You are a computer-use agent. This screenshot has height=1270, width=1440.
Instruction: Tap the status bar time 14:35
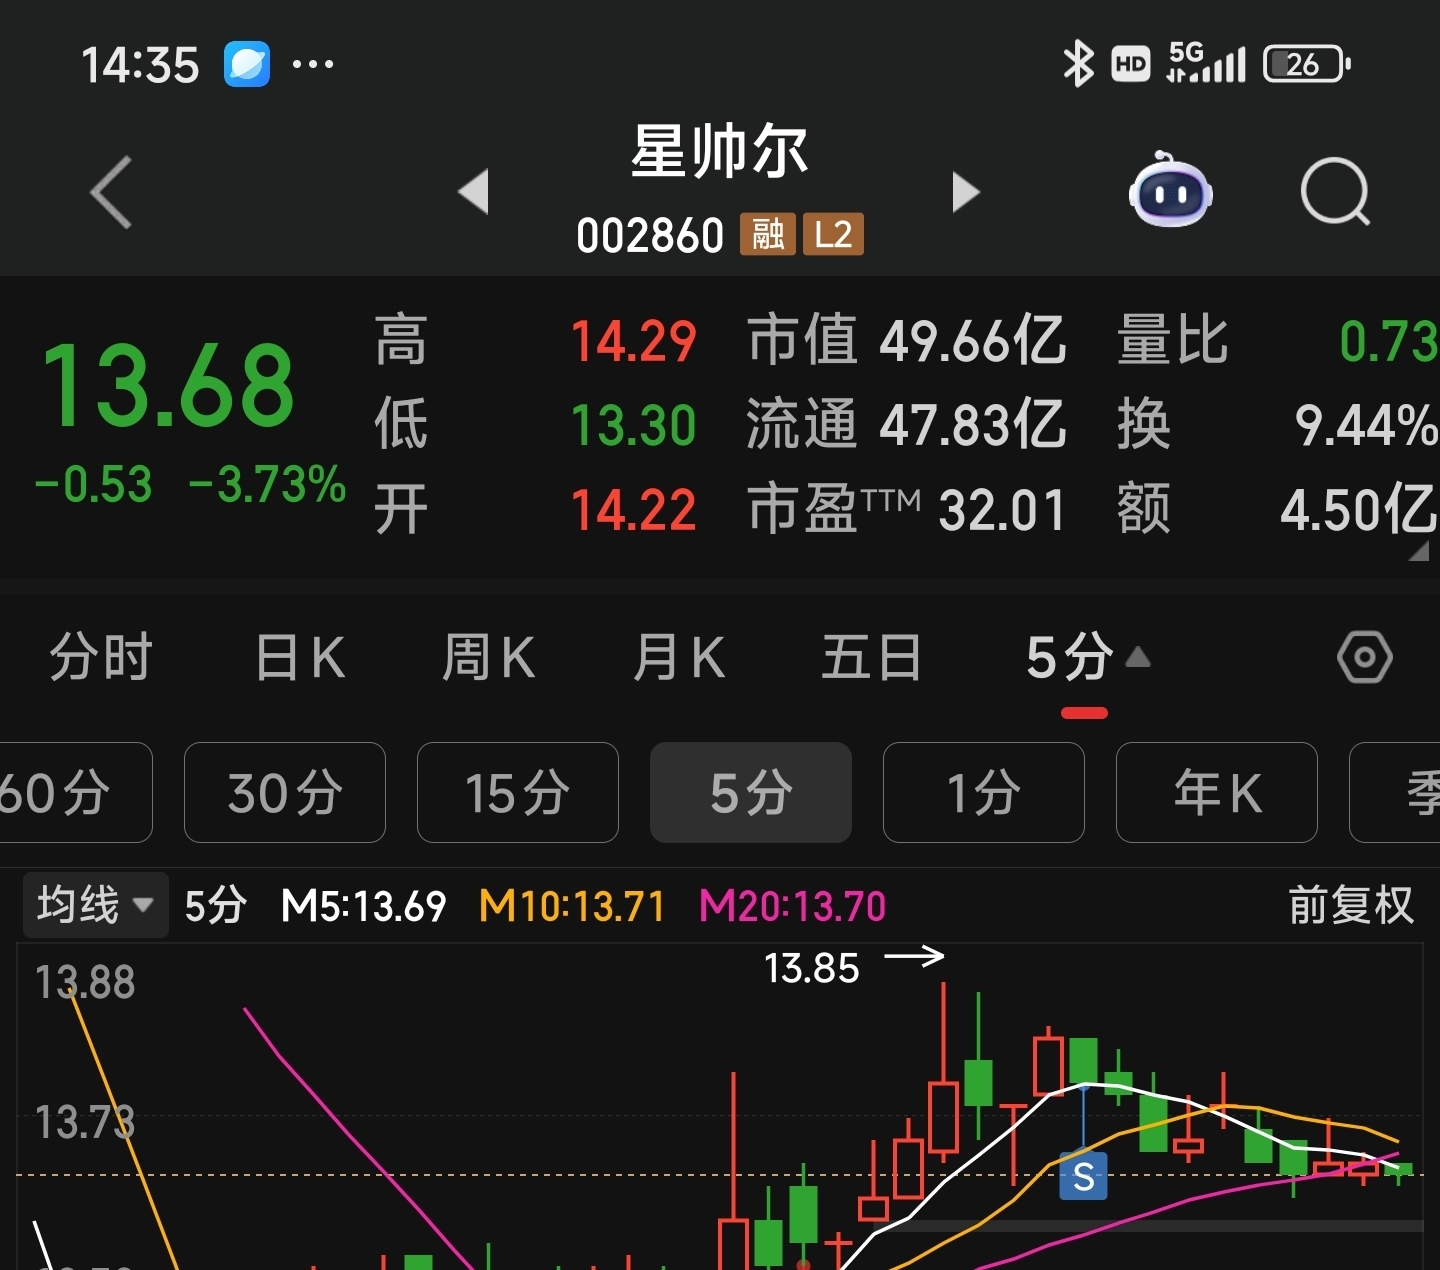[140, 65]
